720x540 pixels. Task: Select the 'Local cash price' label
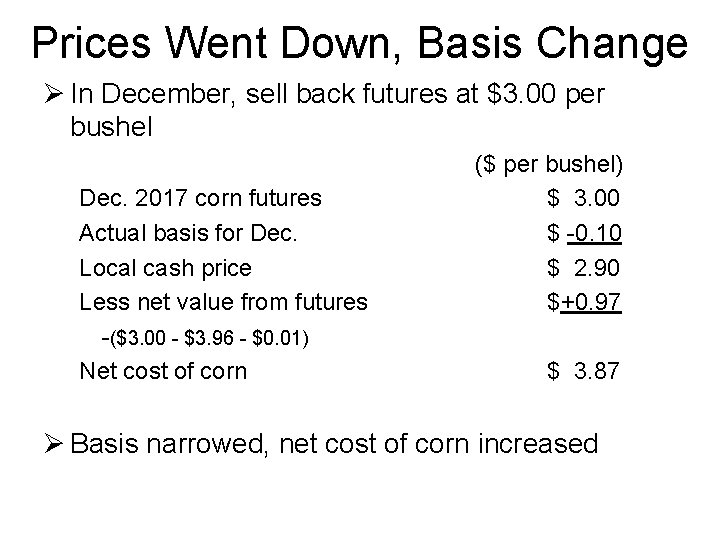tap(165, 268)
